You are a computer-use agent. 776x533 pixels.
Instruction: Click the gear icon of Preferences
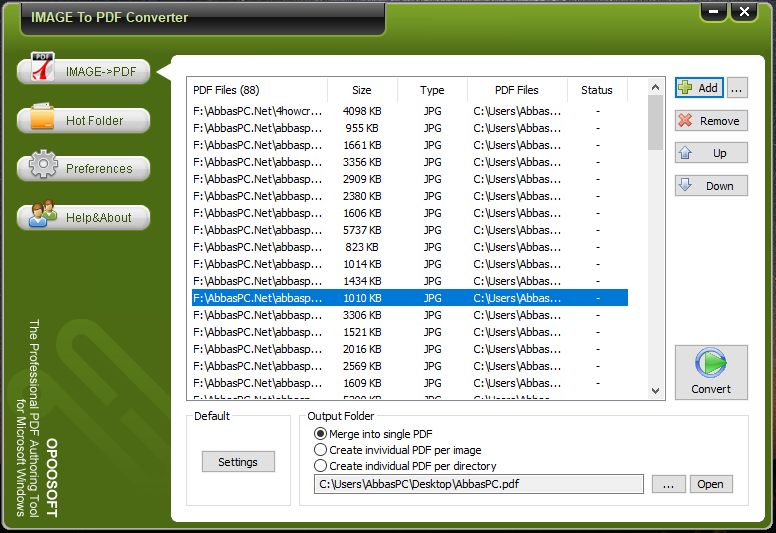43,164
